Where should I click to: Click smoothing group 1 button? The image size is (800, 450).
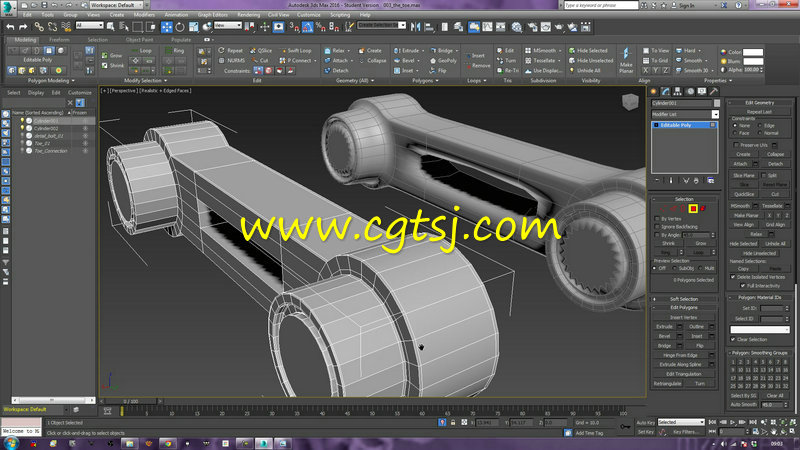pyautogui.click(x=733, y=362)
